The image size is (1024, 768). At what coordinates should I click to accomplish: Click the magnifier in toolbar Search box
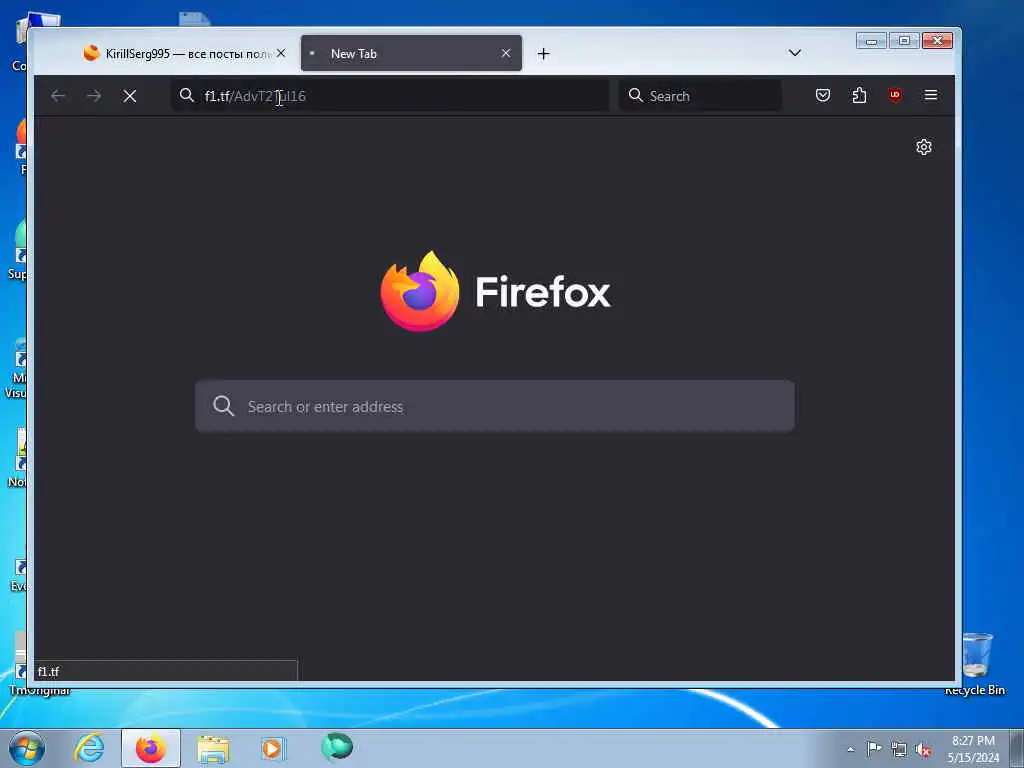(x=635, y=95)
